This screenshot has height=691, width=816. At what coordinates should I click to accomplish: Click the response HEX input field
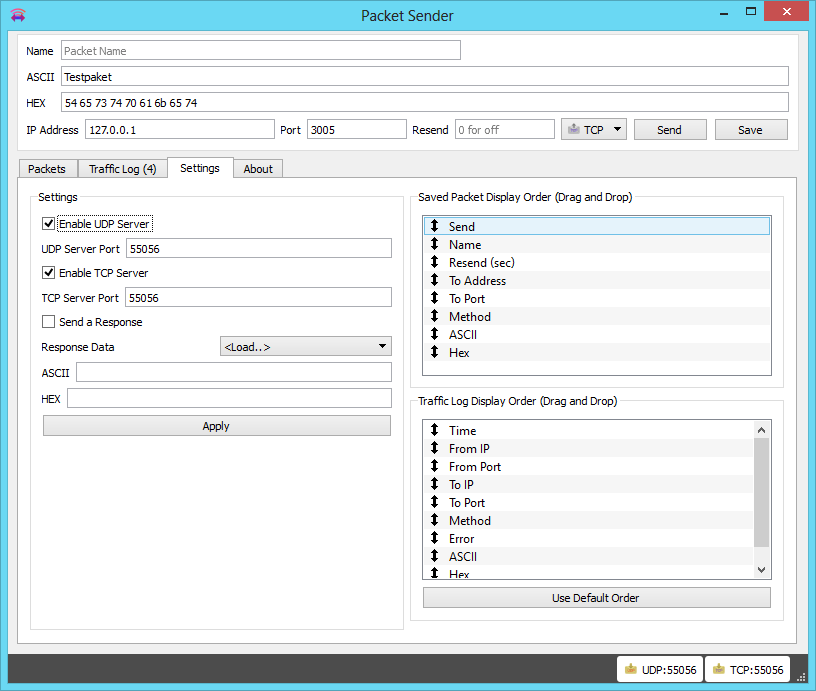point(230,398)
